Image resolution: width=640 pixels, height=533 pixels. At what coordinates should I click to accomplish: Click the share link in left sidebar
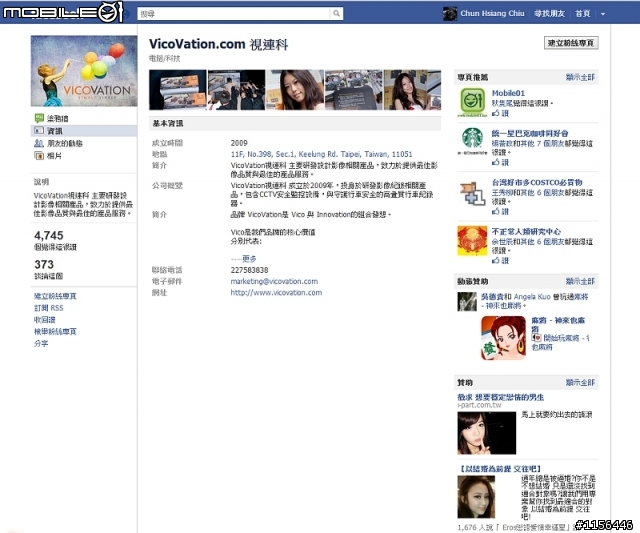[41, 343]
